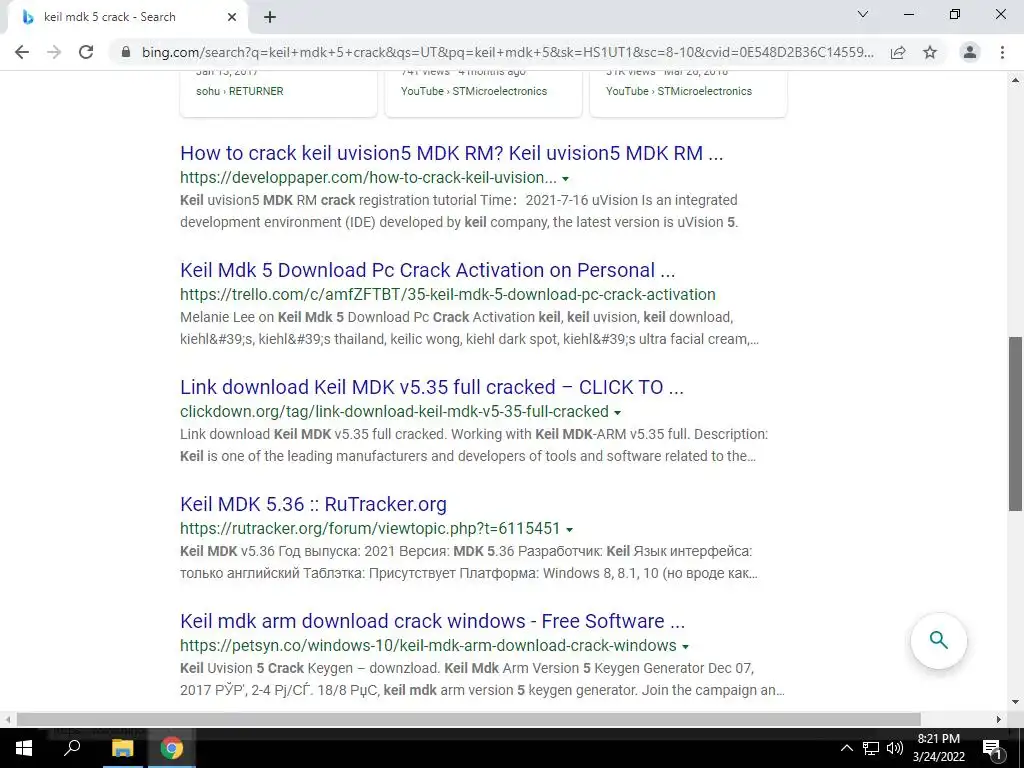The height and width of the screenshot is (768, 1024).
Task: View site info via the lock icon
Action: click(126, 52)
